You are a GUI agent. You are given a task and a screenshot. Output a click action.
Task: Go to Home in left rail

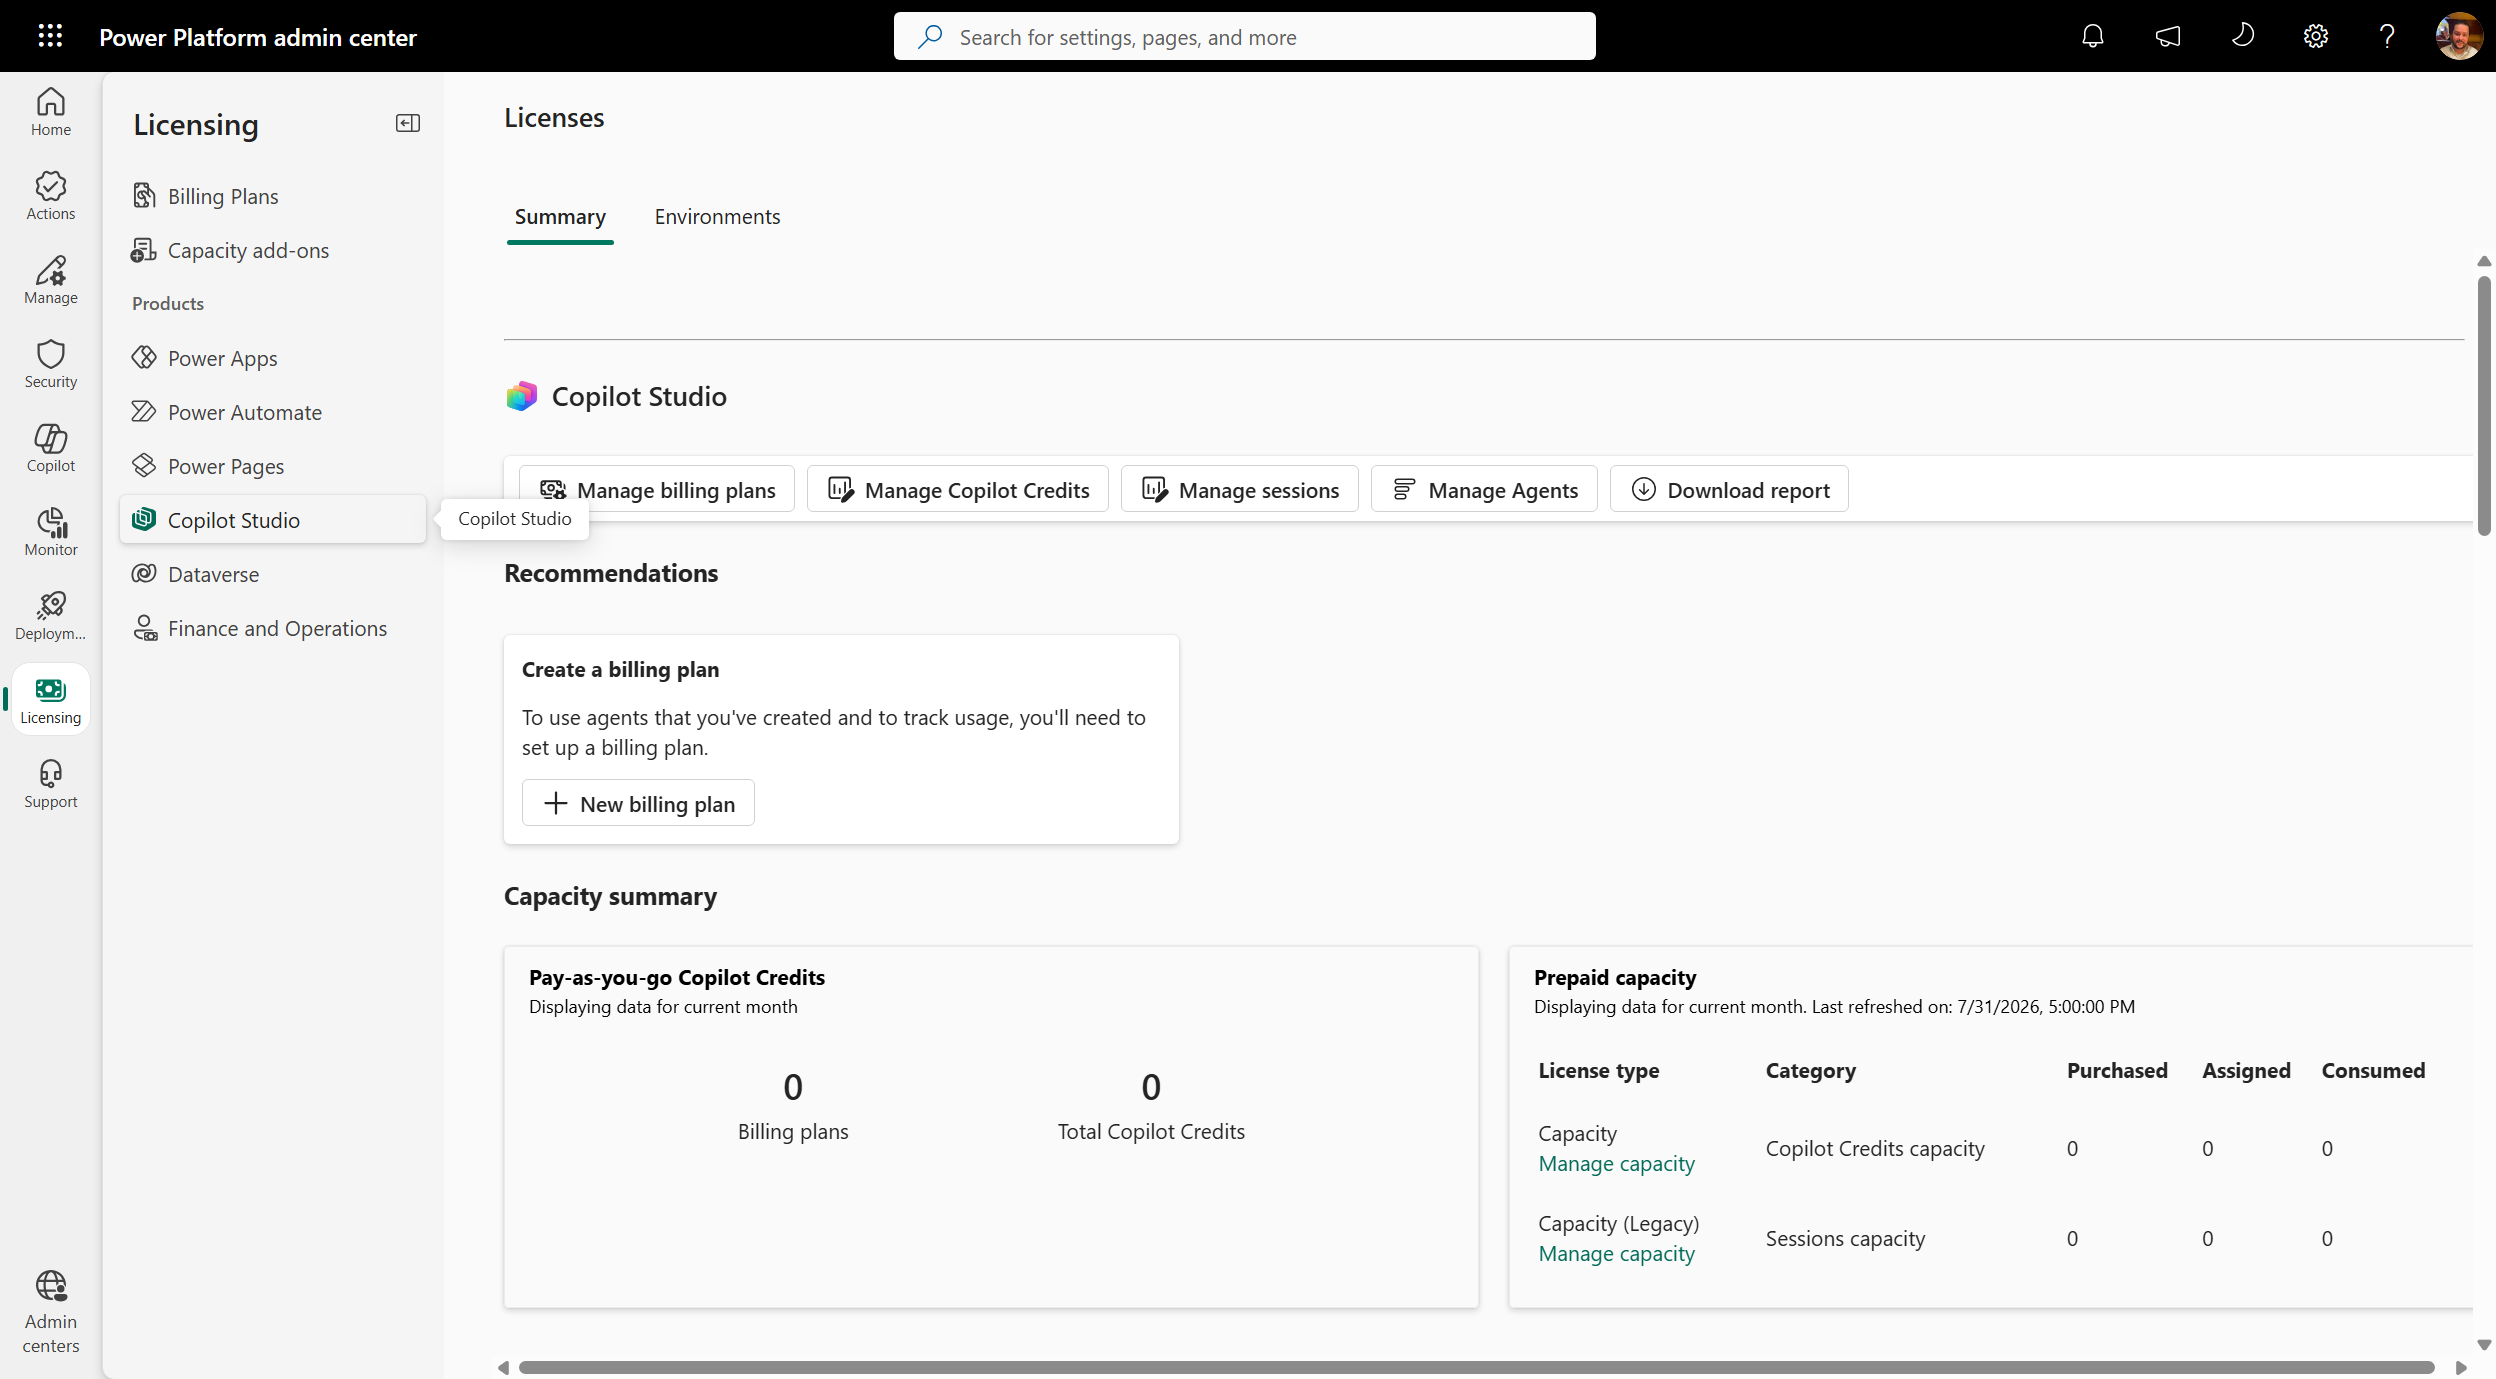[x=51, y=112]
